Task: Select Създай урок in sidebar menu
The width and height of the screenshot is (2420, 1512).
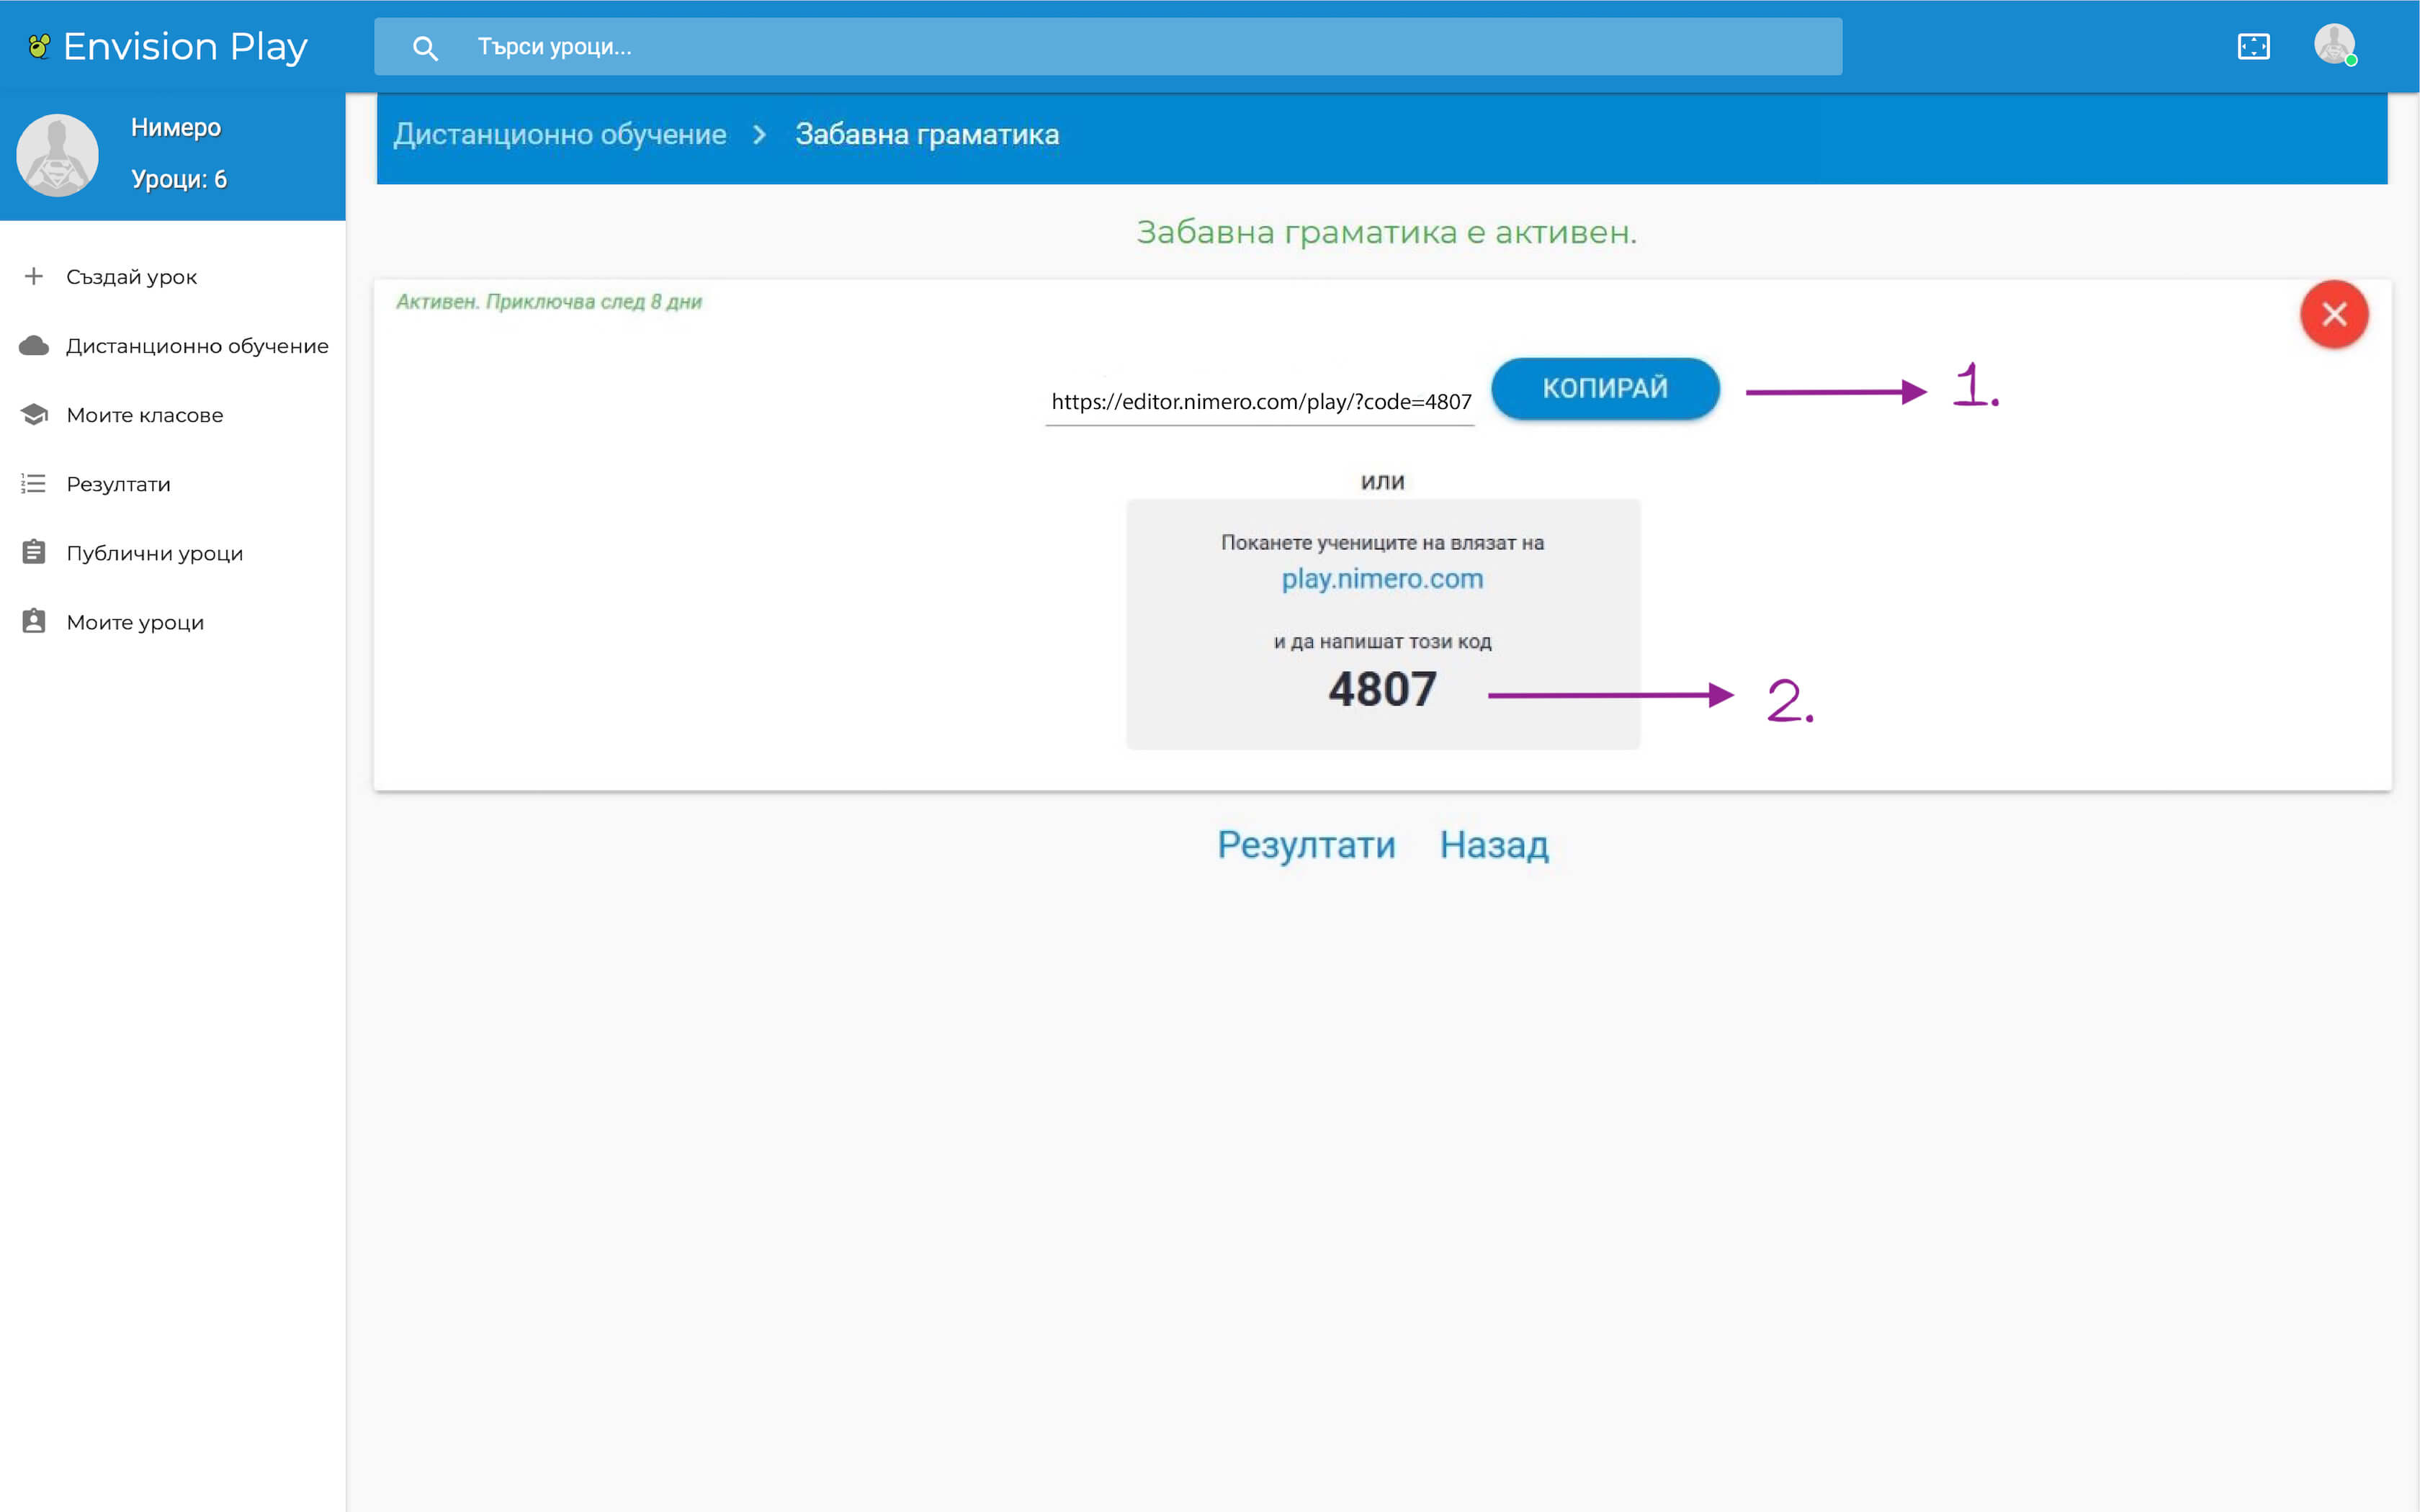Action: tap(132, 277)
